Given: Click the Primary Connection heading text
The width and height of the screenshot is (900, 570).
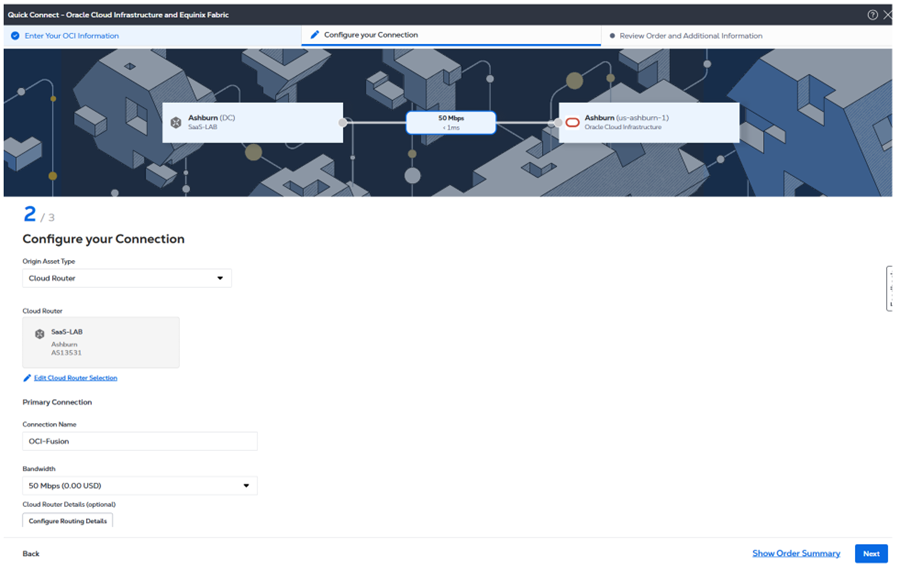Looking at the screenshot, I should click(57, 402).
